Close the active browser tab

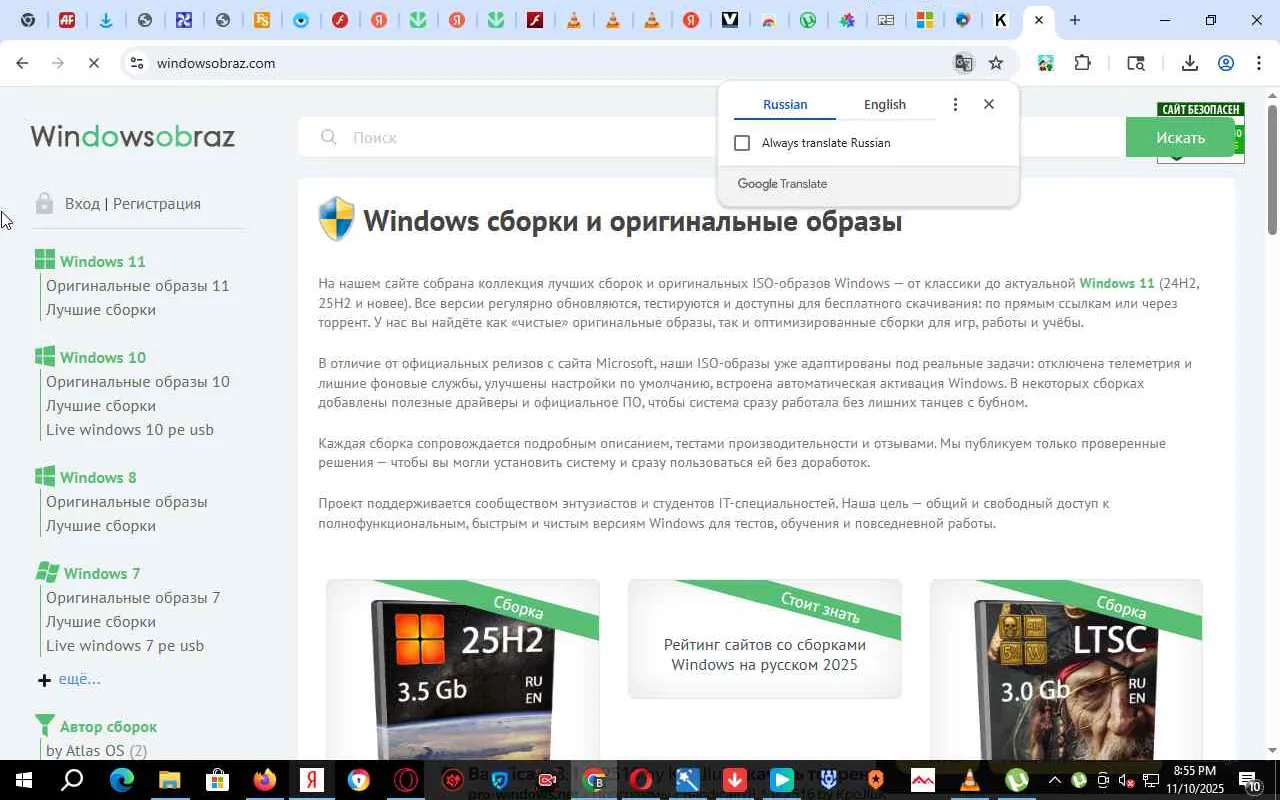coord(1039,20)
